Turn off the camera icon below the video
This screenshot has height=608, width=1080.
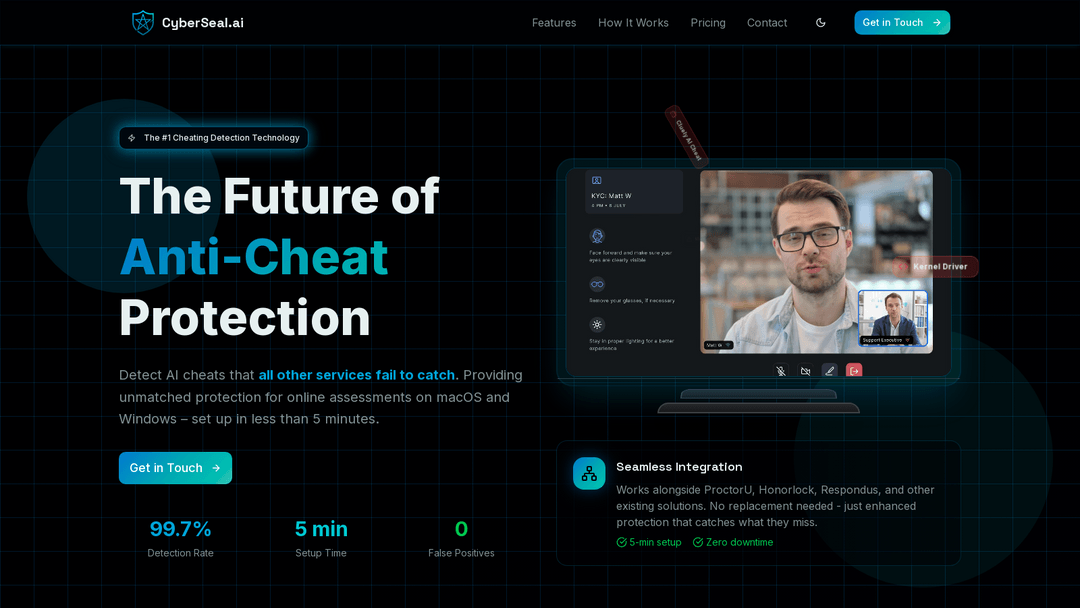pos(805,370)
